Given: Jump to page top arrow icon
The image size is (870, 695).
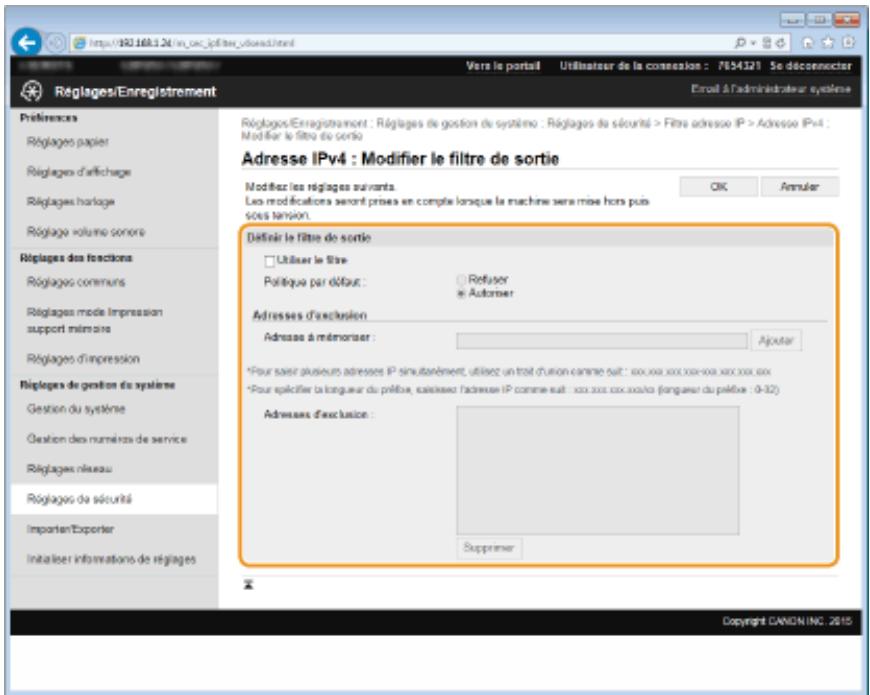Looking at the screenshot, I should [x=249, y=585].
